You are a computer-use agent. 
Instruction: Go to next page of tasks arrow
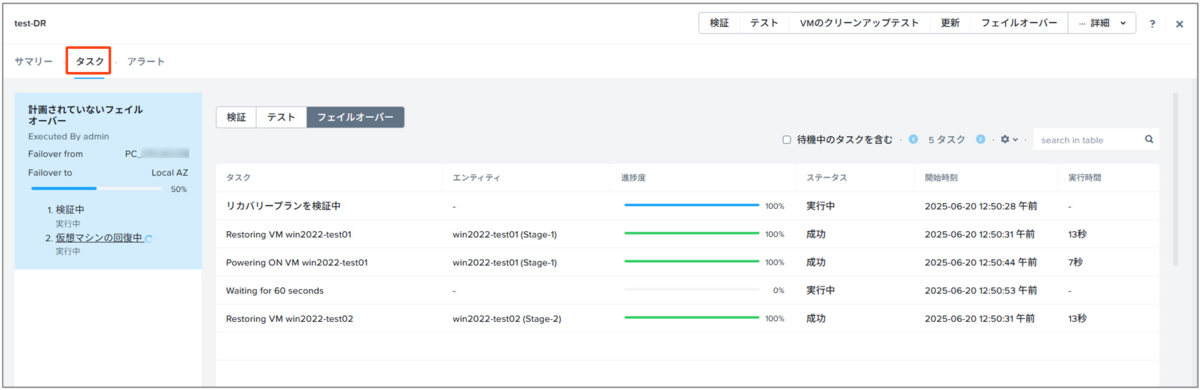point(981,140)
